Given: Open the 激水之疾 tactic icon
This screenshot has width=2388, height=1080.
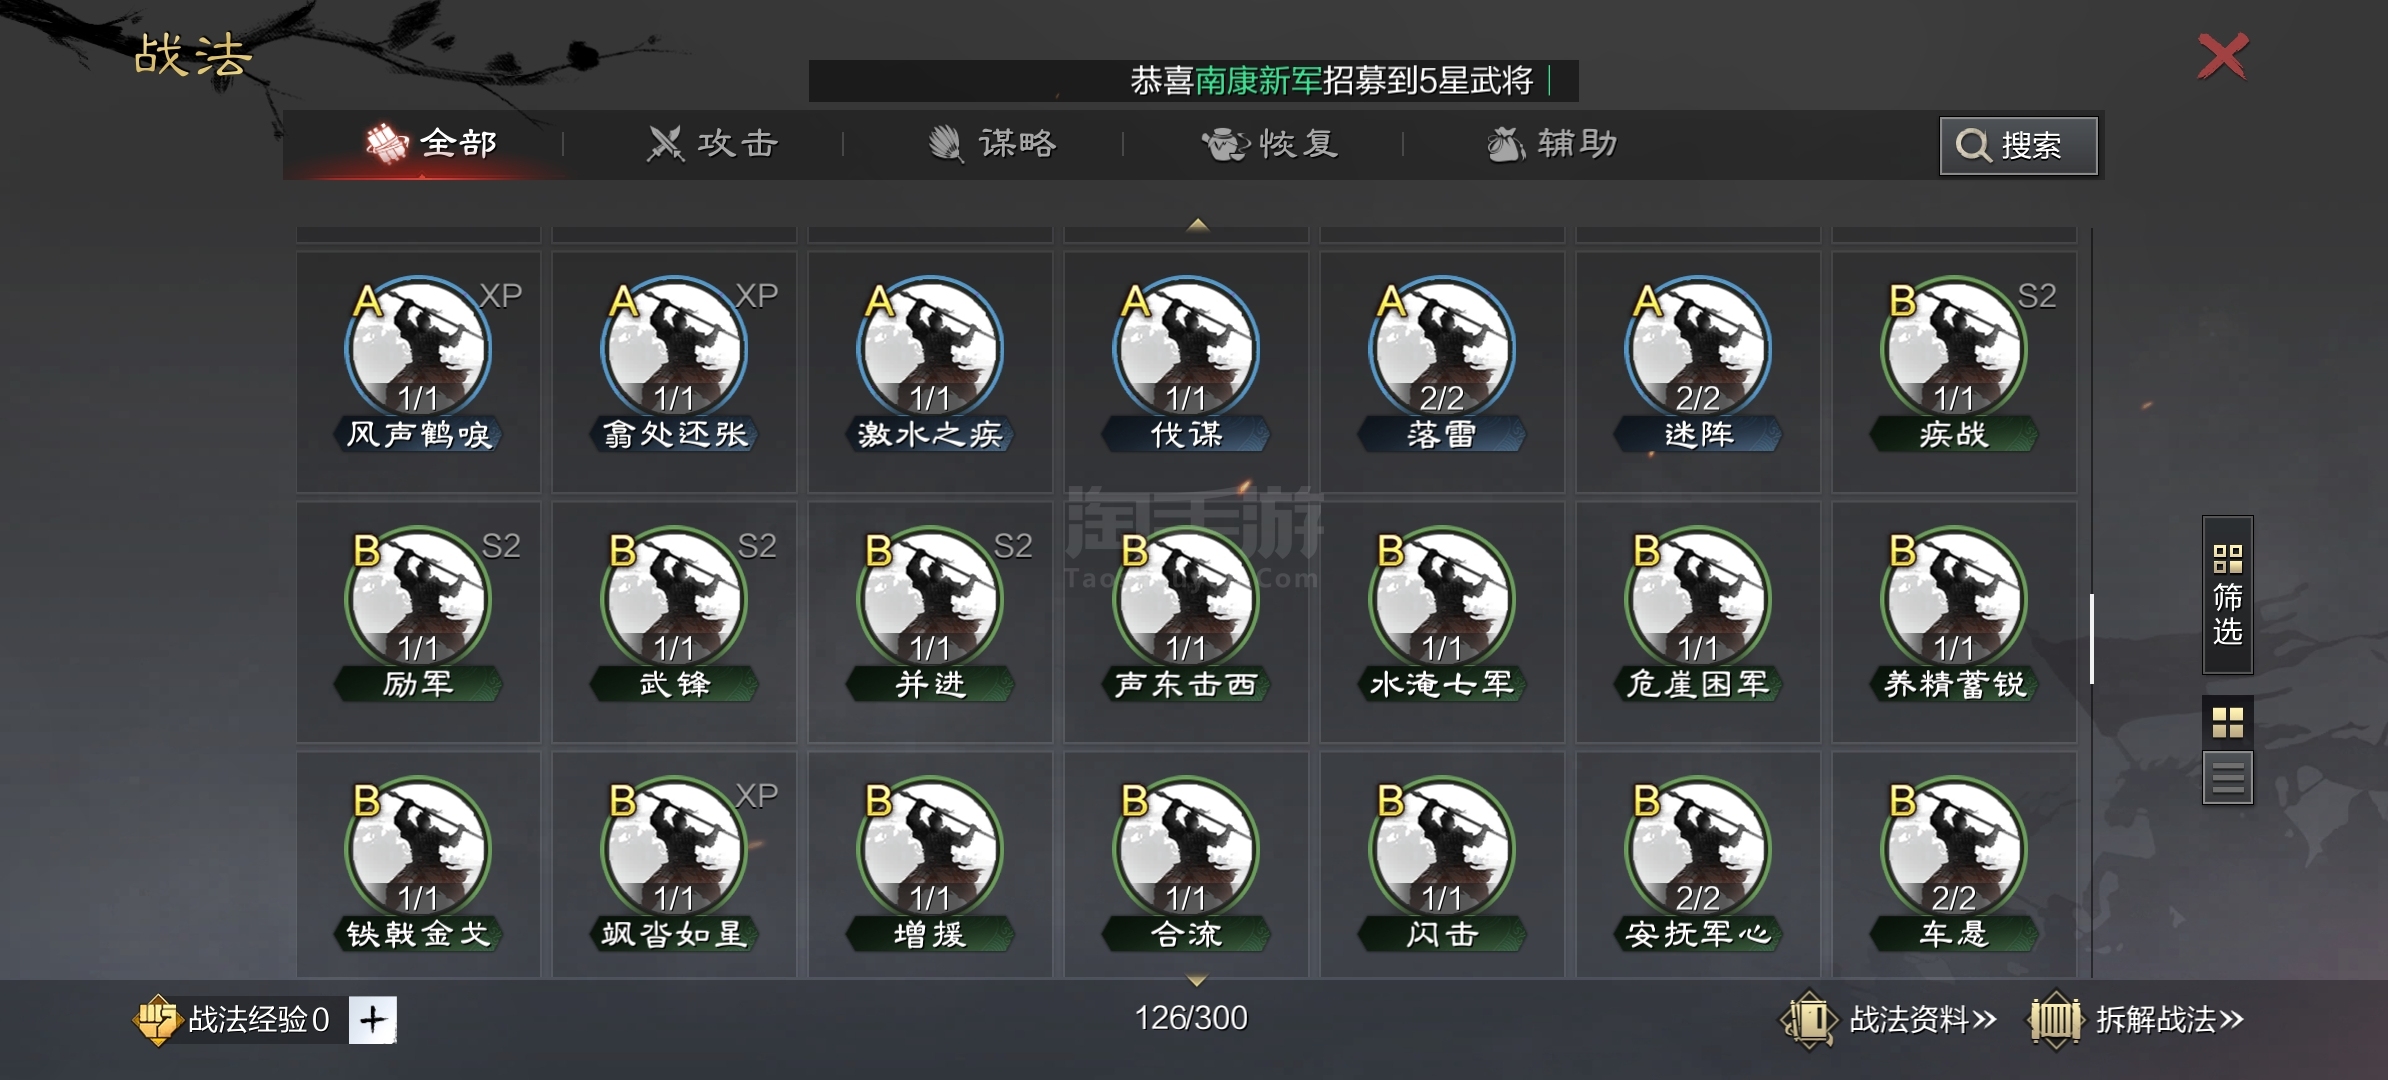Looking at the screenshot, I should (x=930, y=350).
